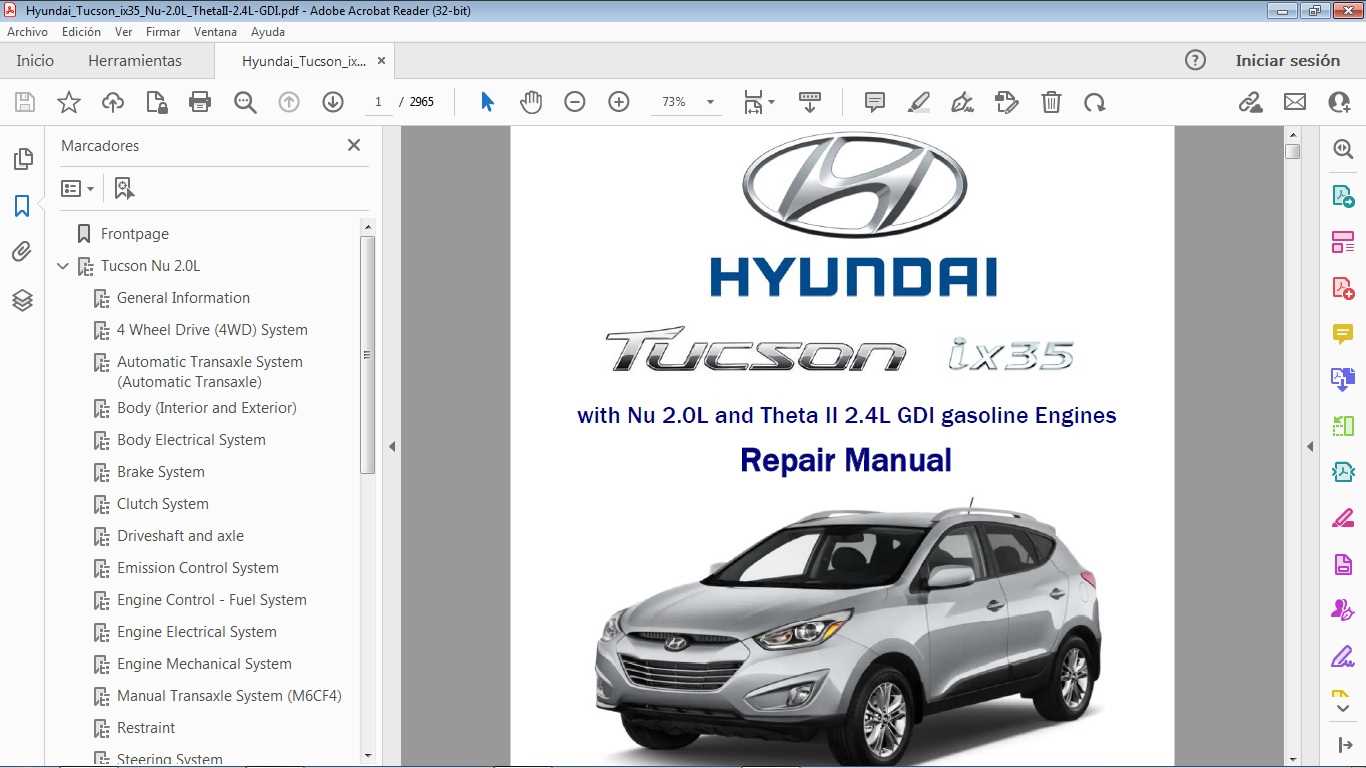Collapse the right tools pane arrow

pos(1310,446)
